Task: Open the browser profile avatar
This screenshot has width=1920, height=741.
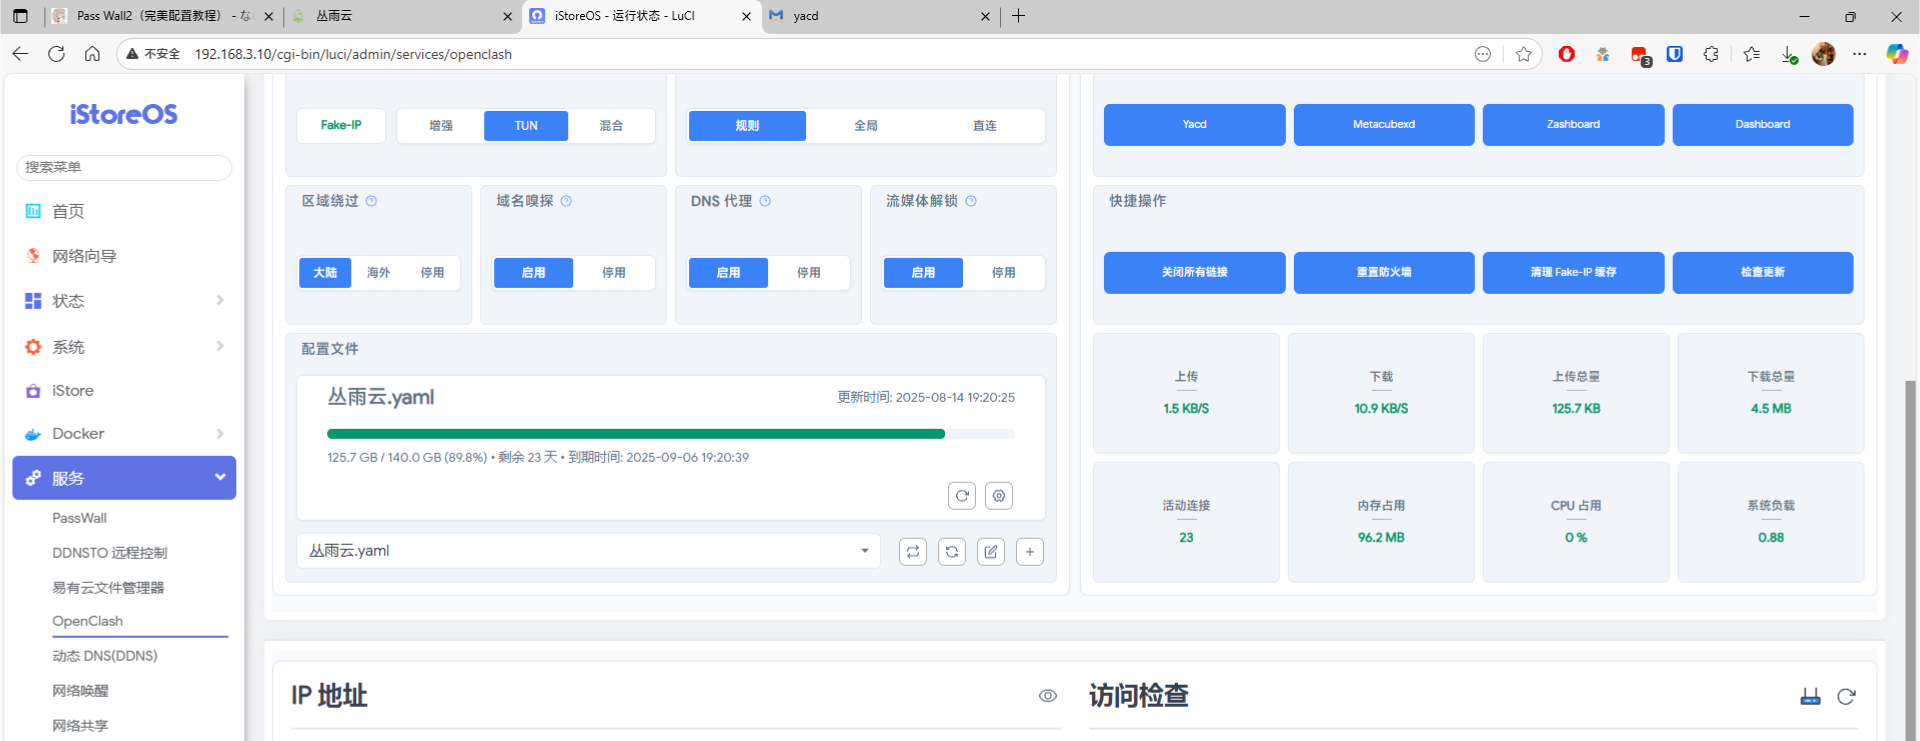Action: point(1823,54)
